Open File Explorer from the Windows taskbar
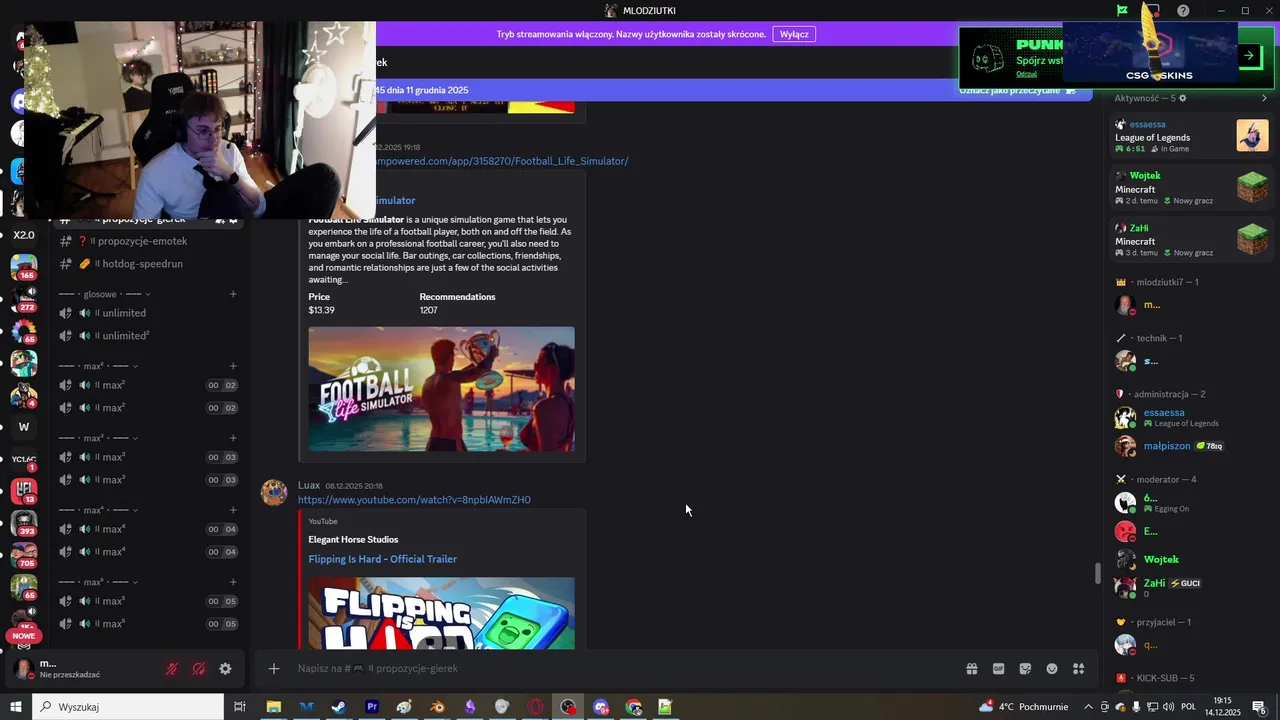This screenshot has height=720, width=1280. click(273, 707)
